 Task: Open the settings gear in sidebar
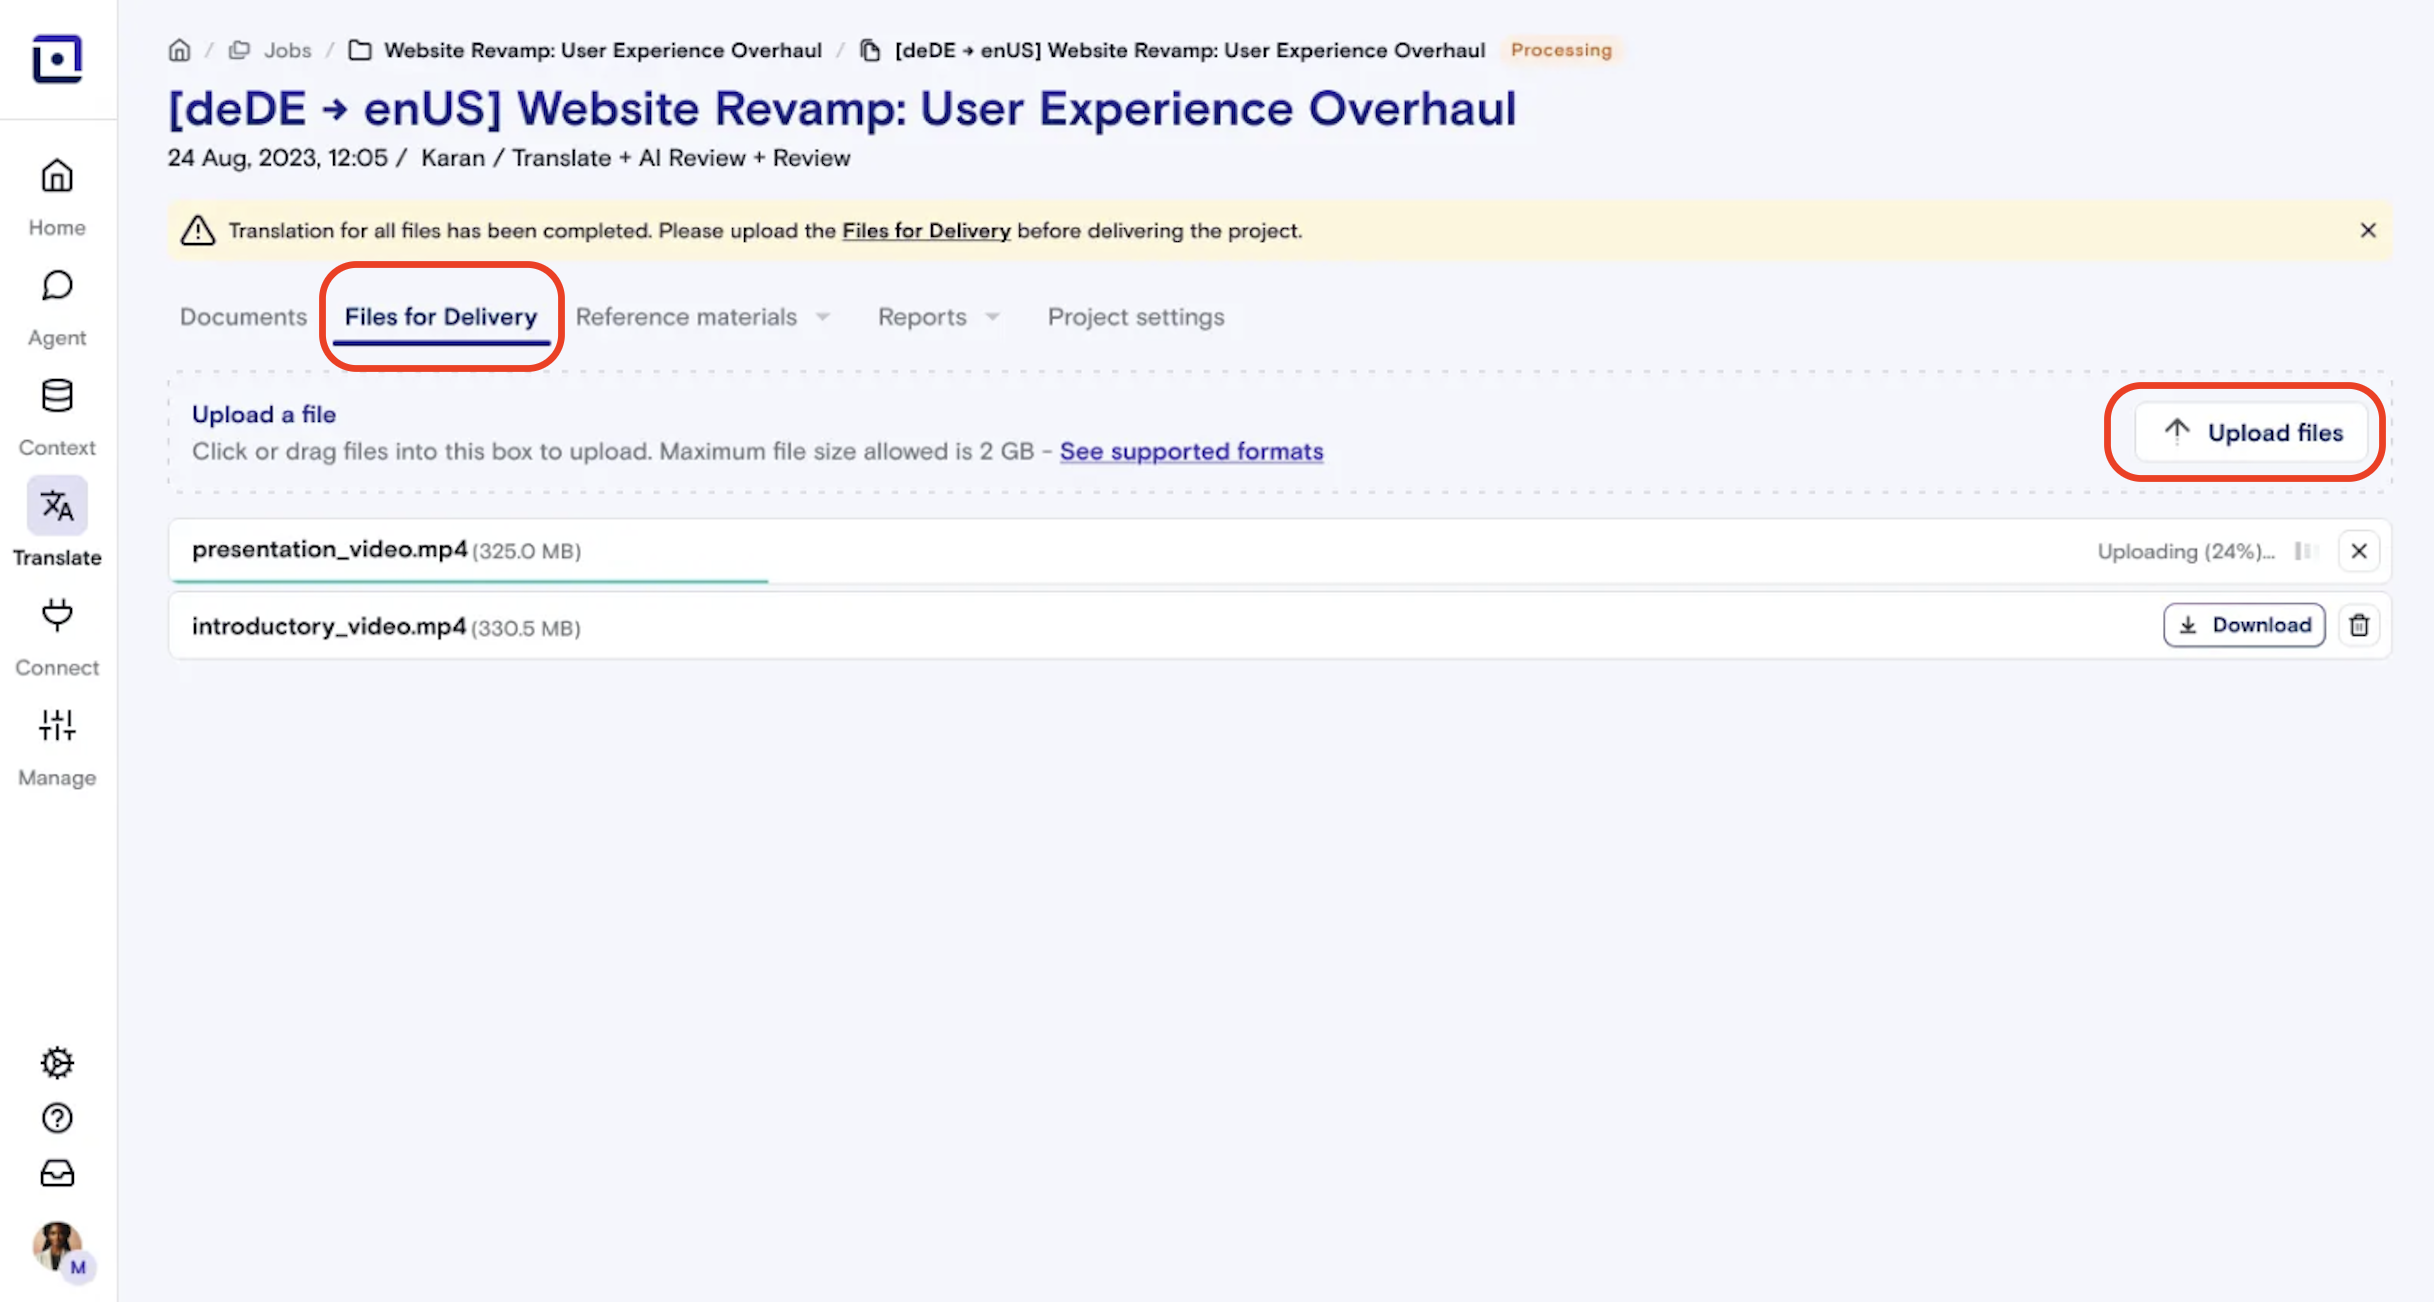[x=57, y=1062]
